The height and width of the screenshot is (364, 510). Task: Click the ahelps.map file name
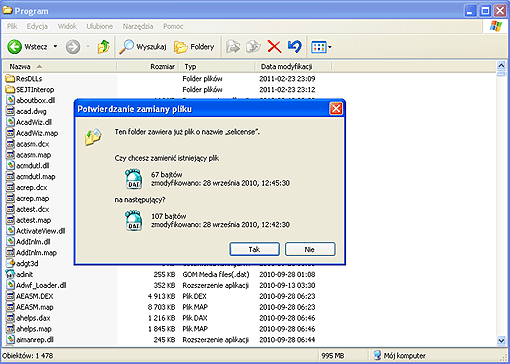tap(34, 329)
